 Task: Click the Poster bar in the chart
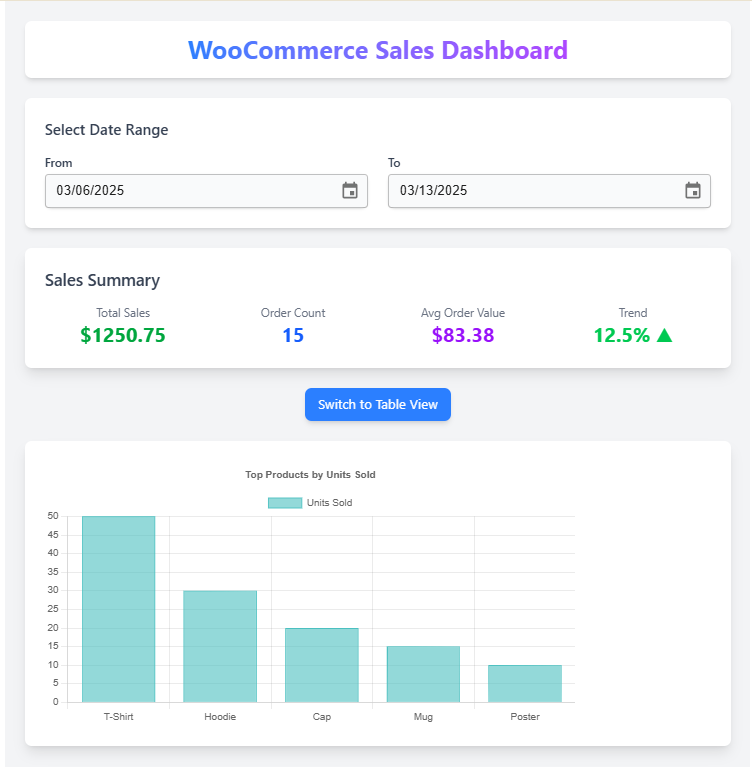[525, 684]
